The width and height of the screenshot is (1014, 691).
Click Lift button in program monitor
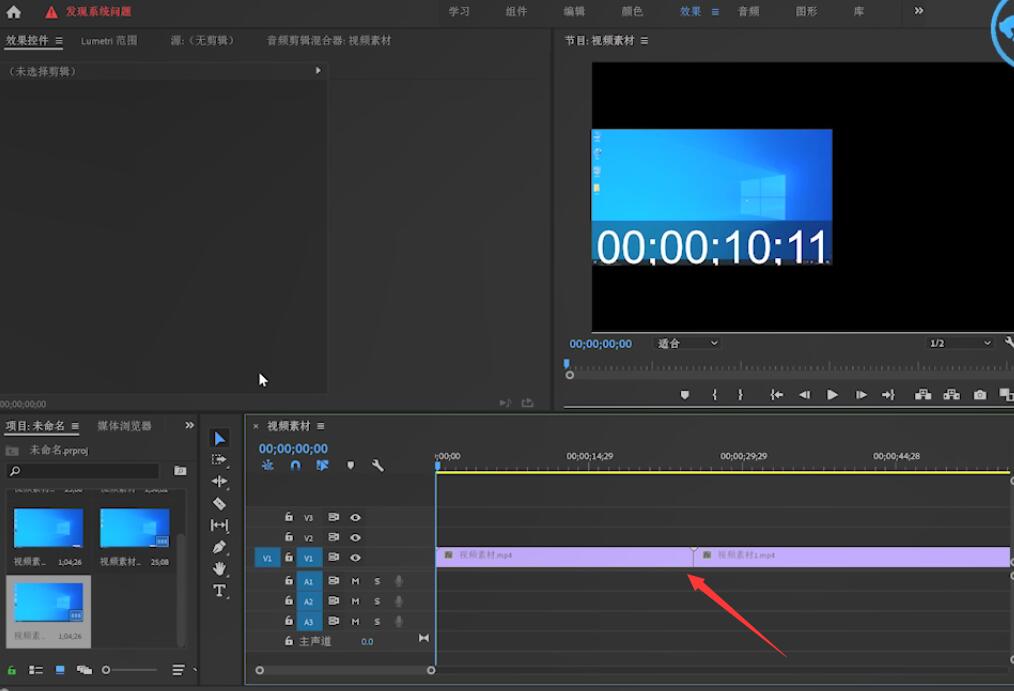923,395
